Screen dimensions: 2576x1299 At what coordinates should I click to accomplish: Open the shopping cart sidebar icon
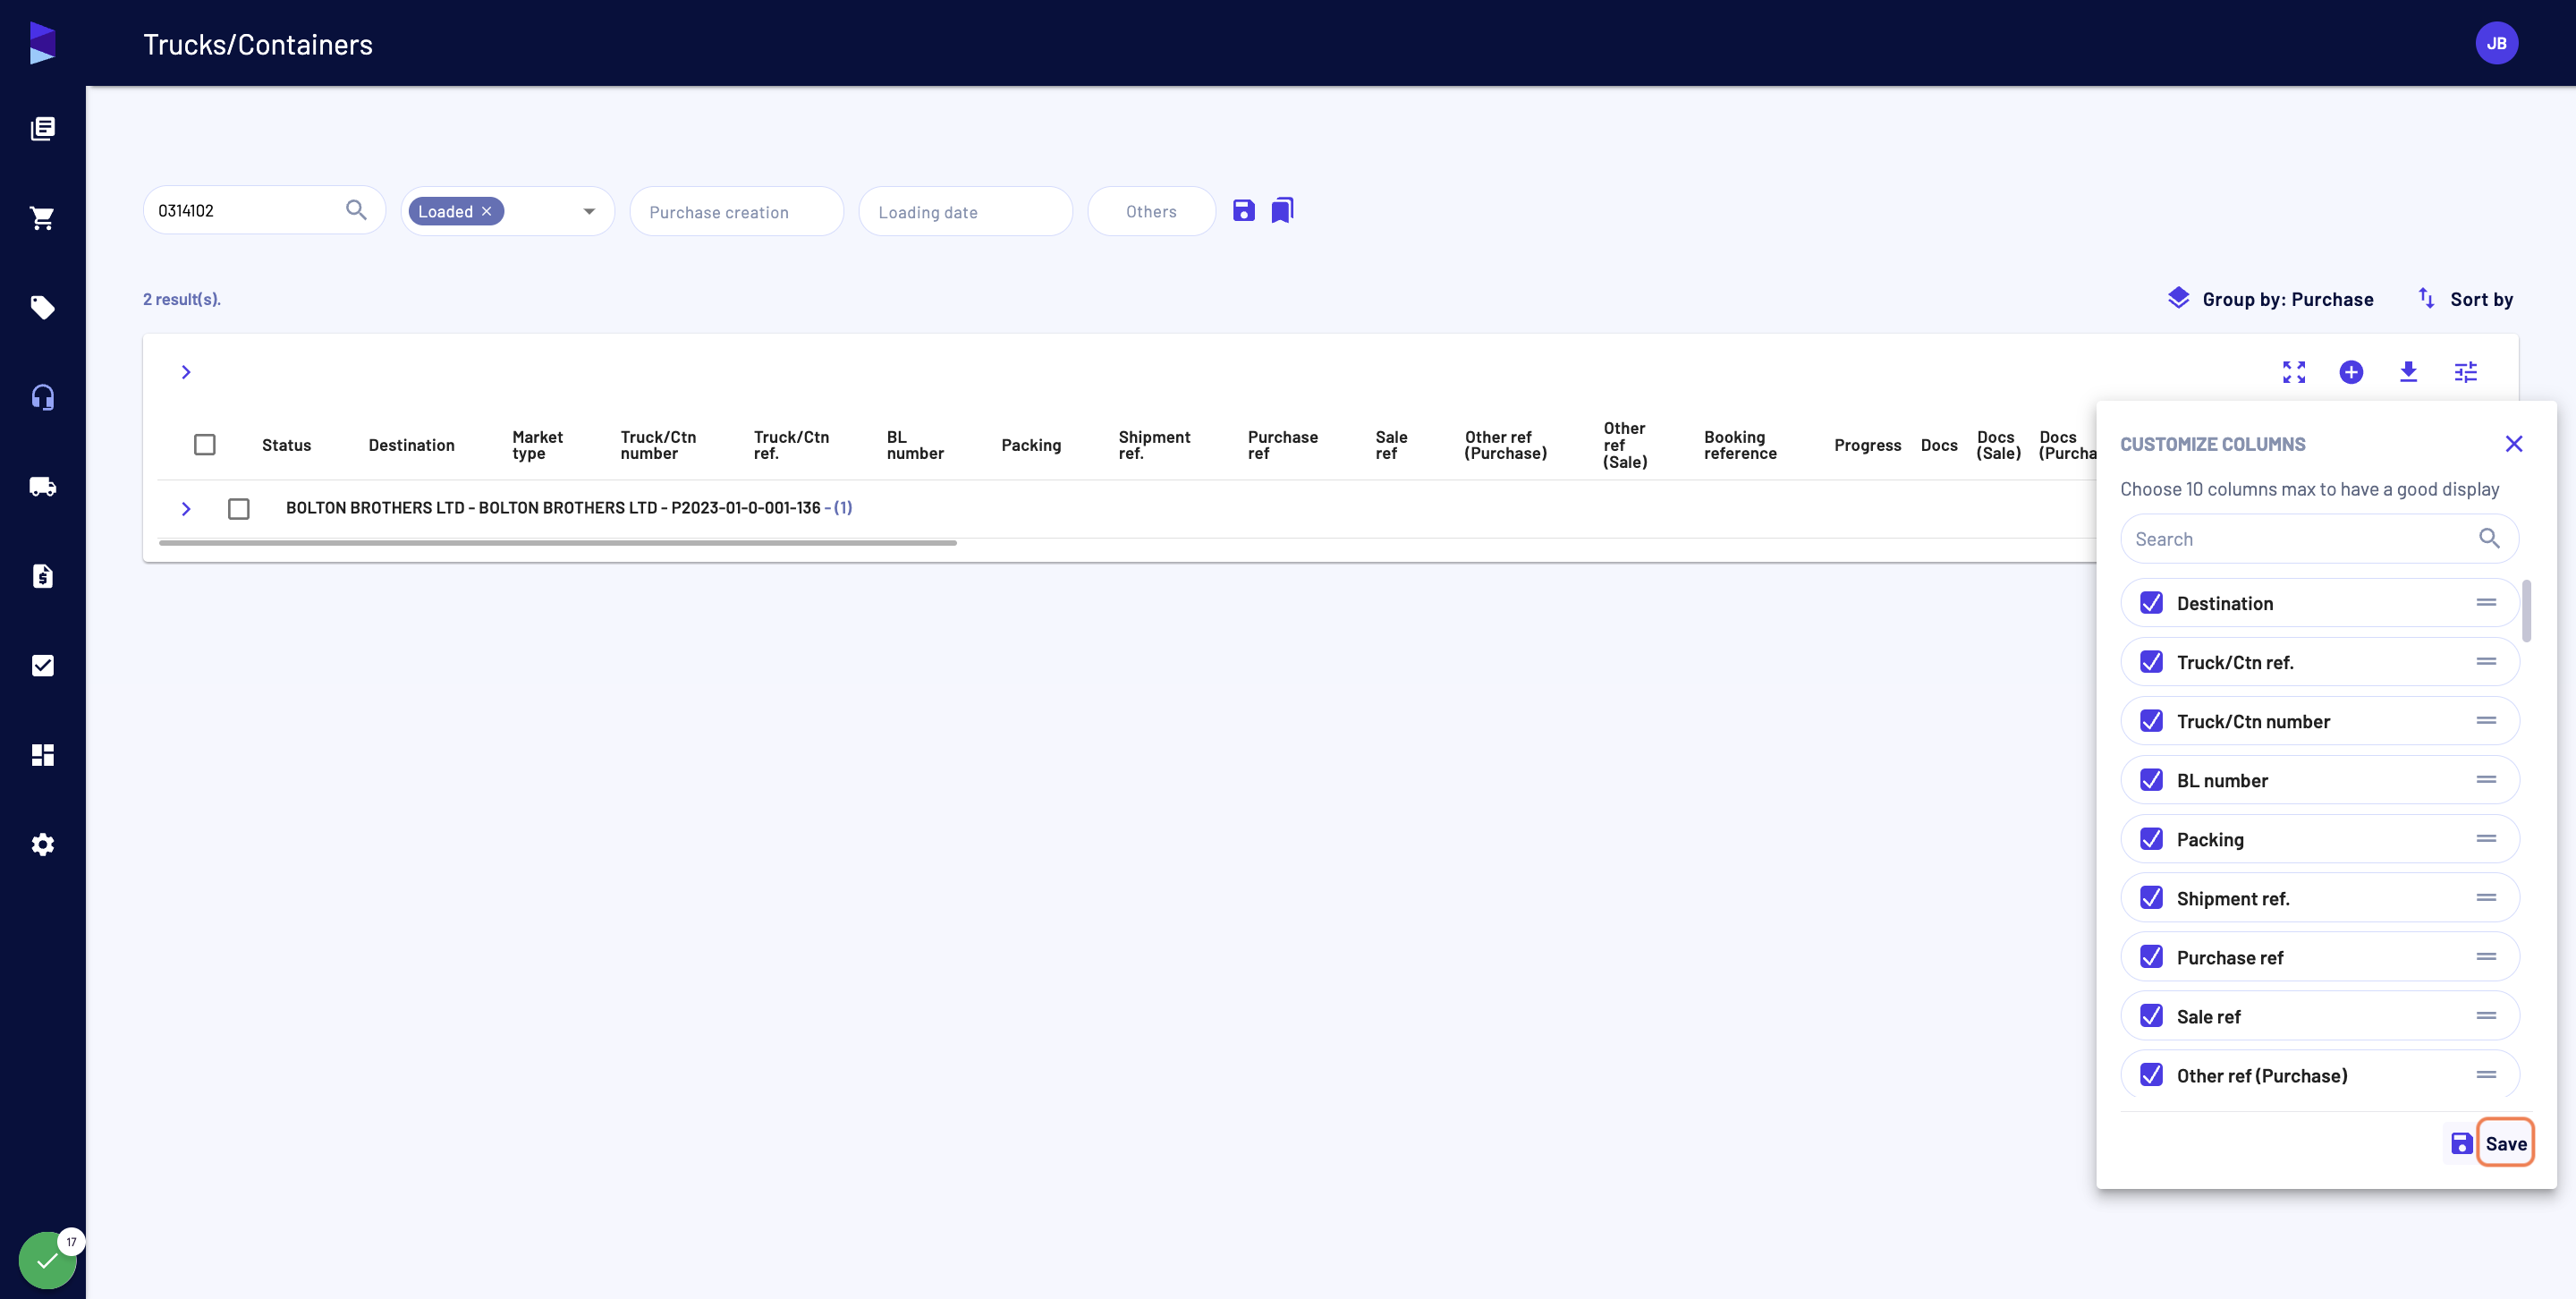coord(43,218)
